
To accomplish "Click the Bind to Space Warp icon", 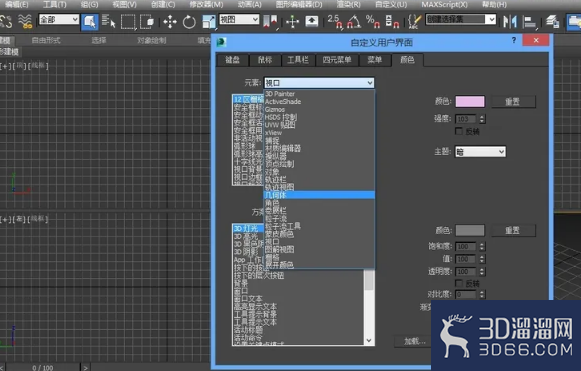I will pyautogui.click(x=25, y=21).
